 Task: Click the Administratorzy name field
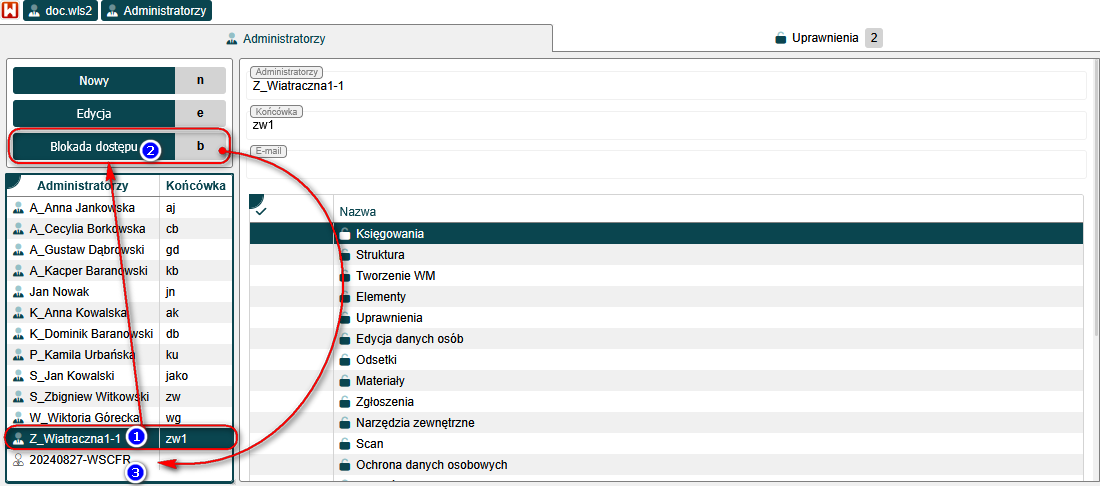668,86
